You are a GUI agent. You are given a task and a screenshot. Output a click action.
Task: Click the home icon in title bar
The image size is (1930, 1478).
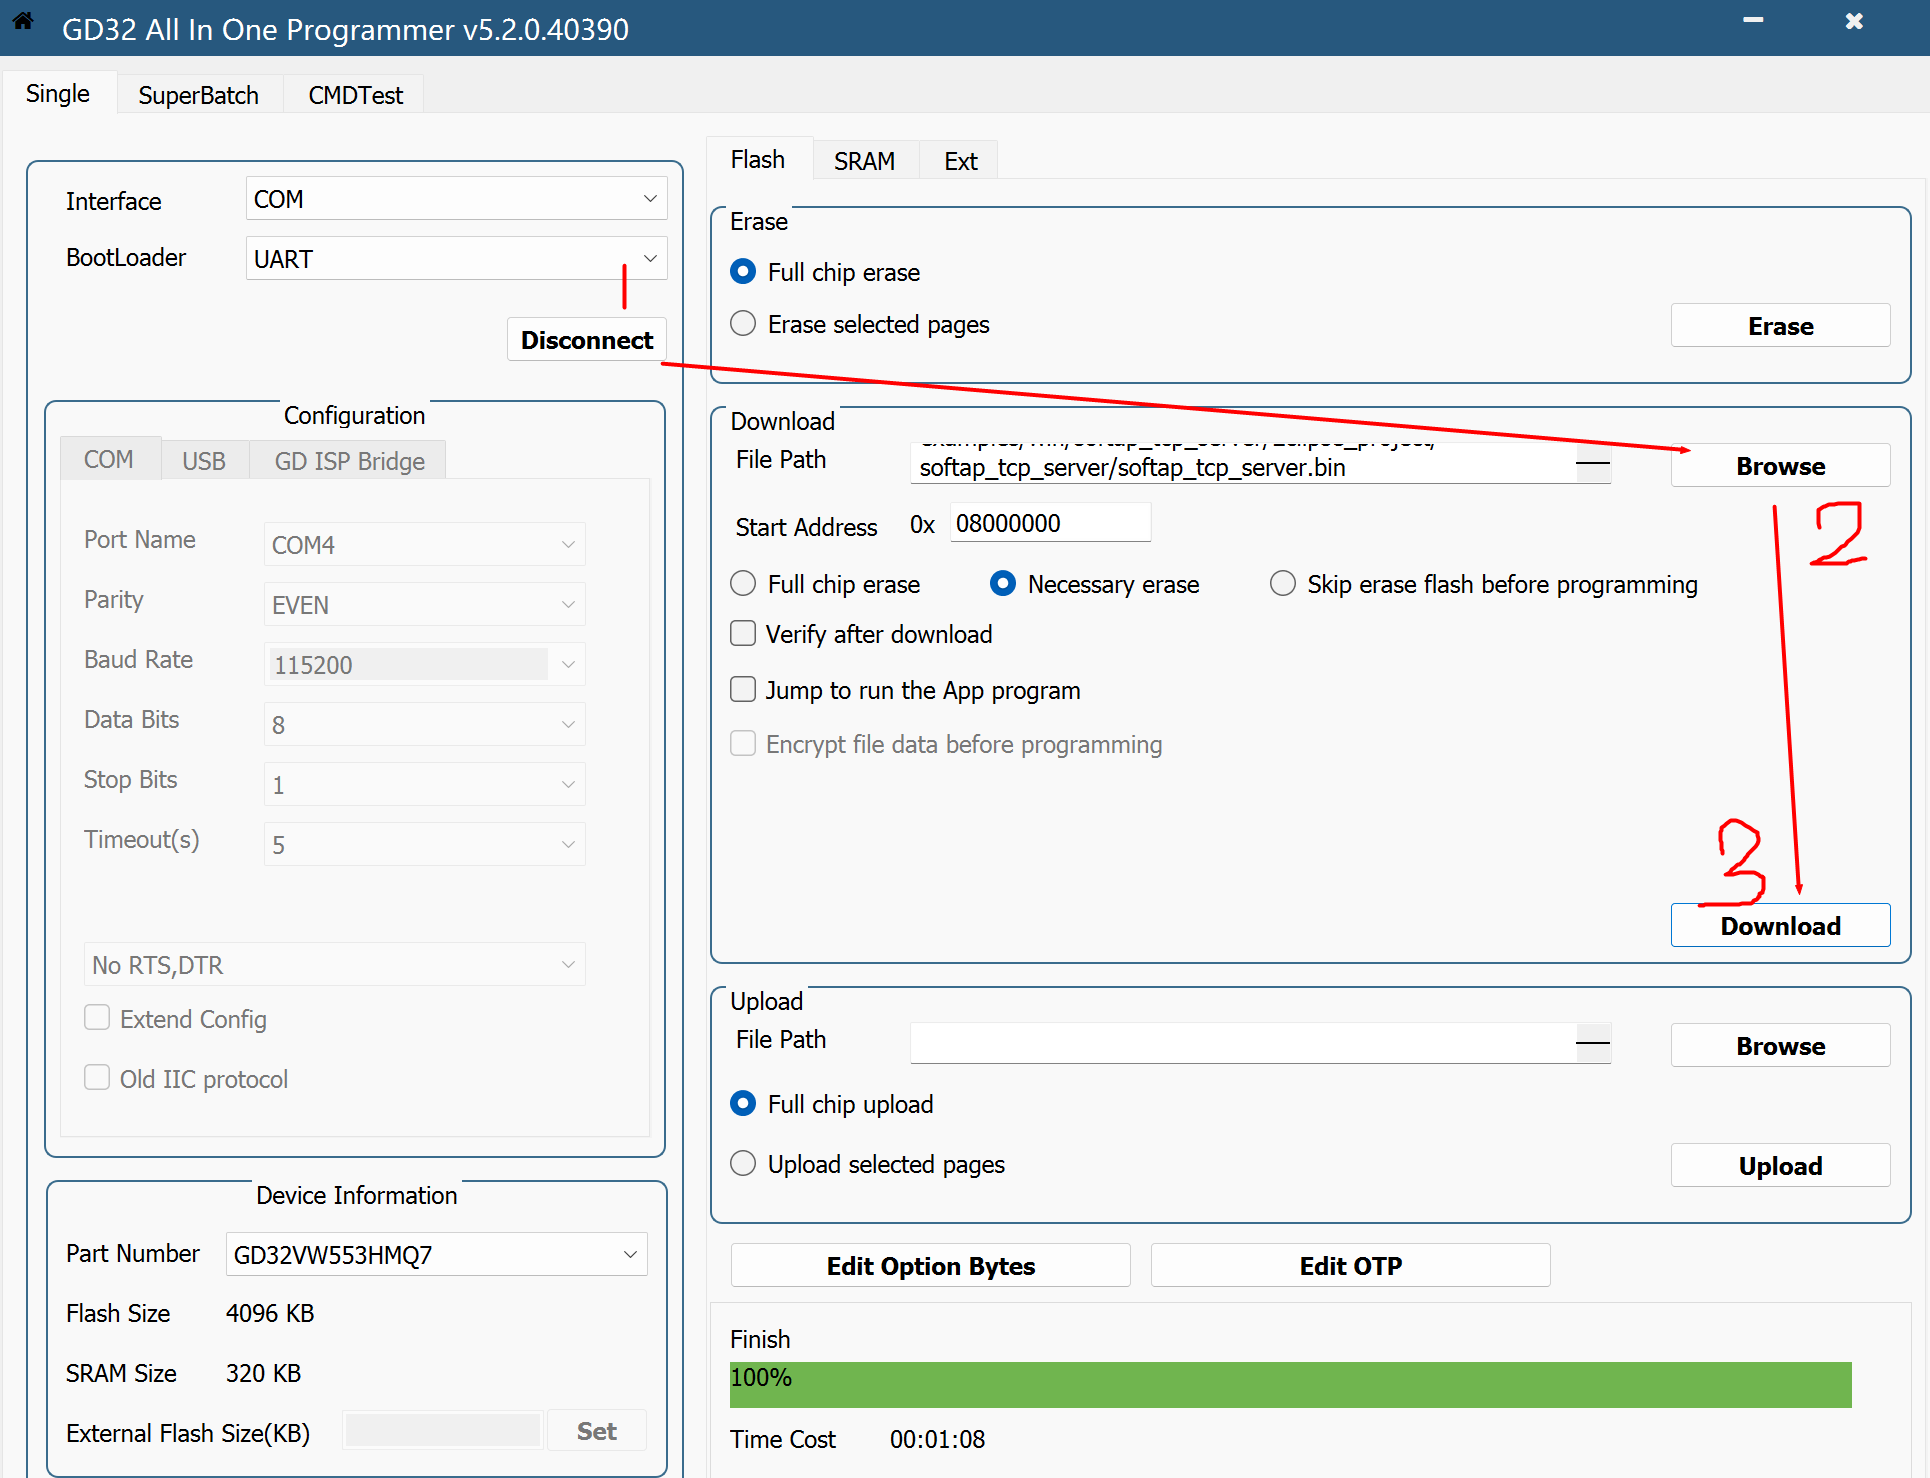23,21
